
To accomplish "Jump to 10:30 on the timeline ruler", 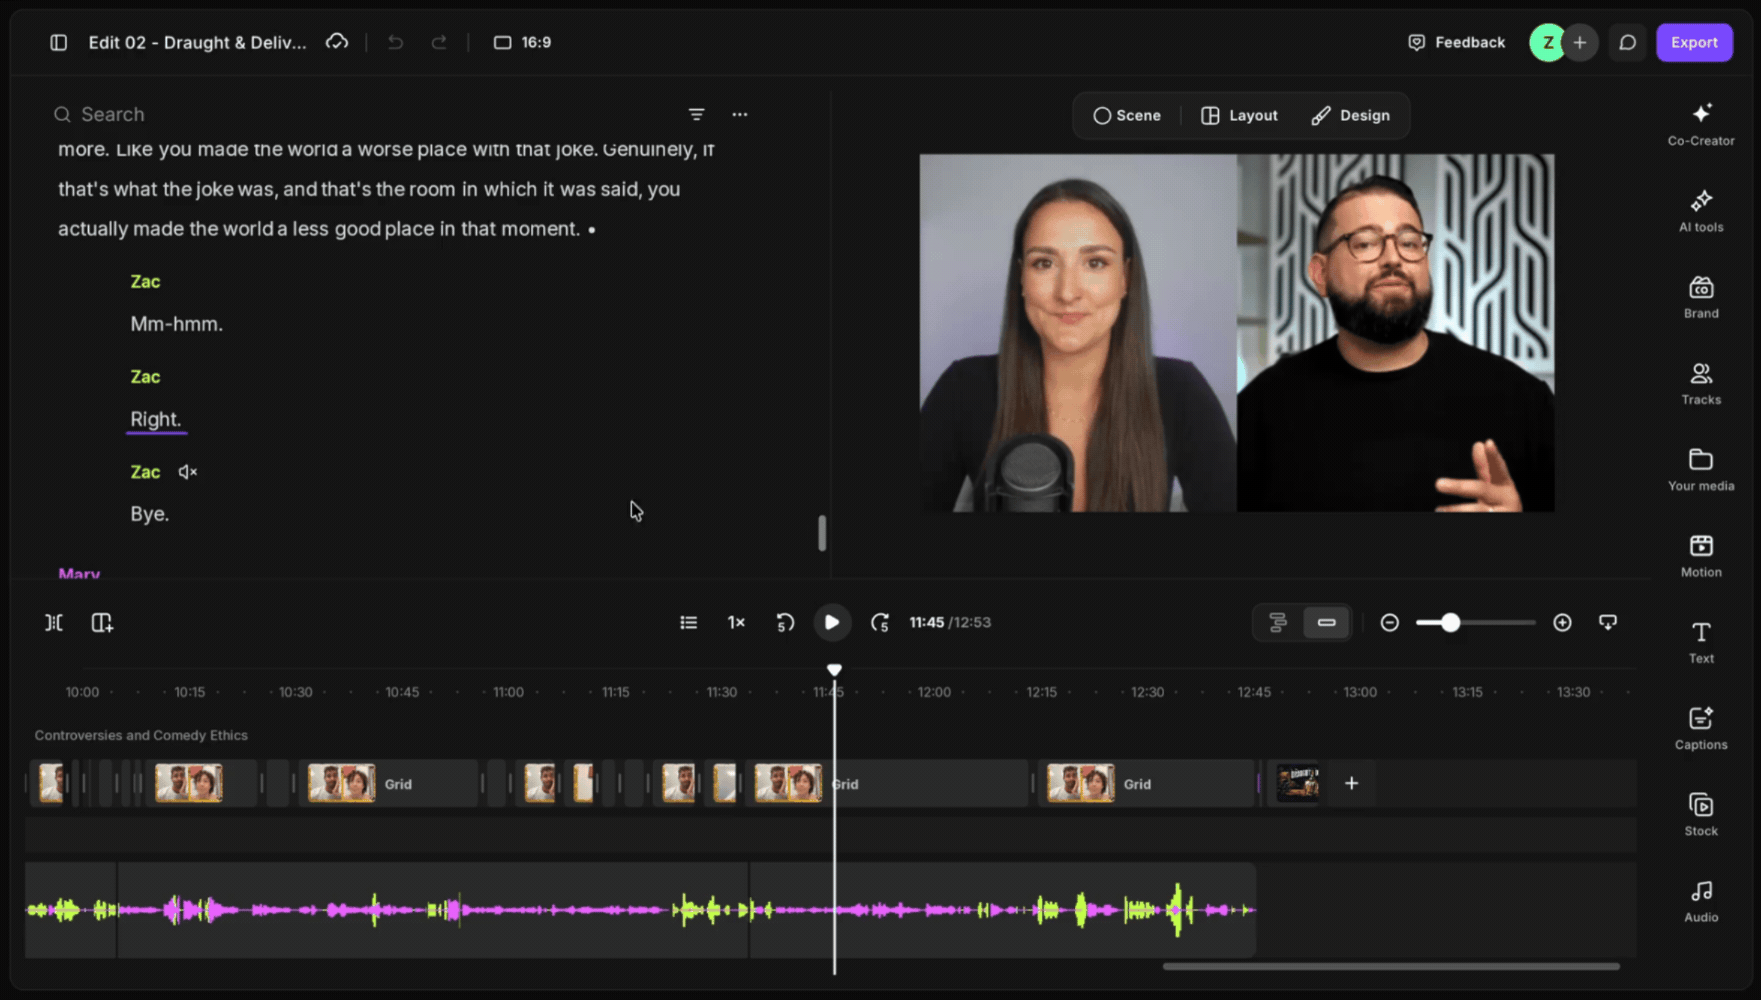I will click(x=295, y=691).
